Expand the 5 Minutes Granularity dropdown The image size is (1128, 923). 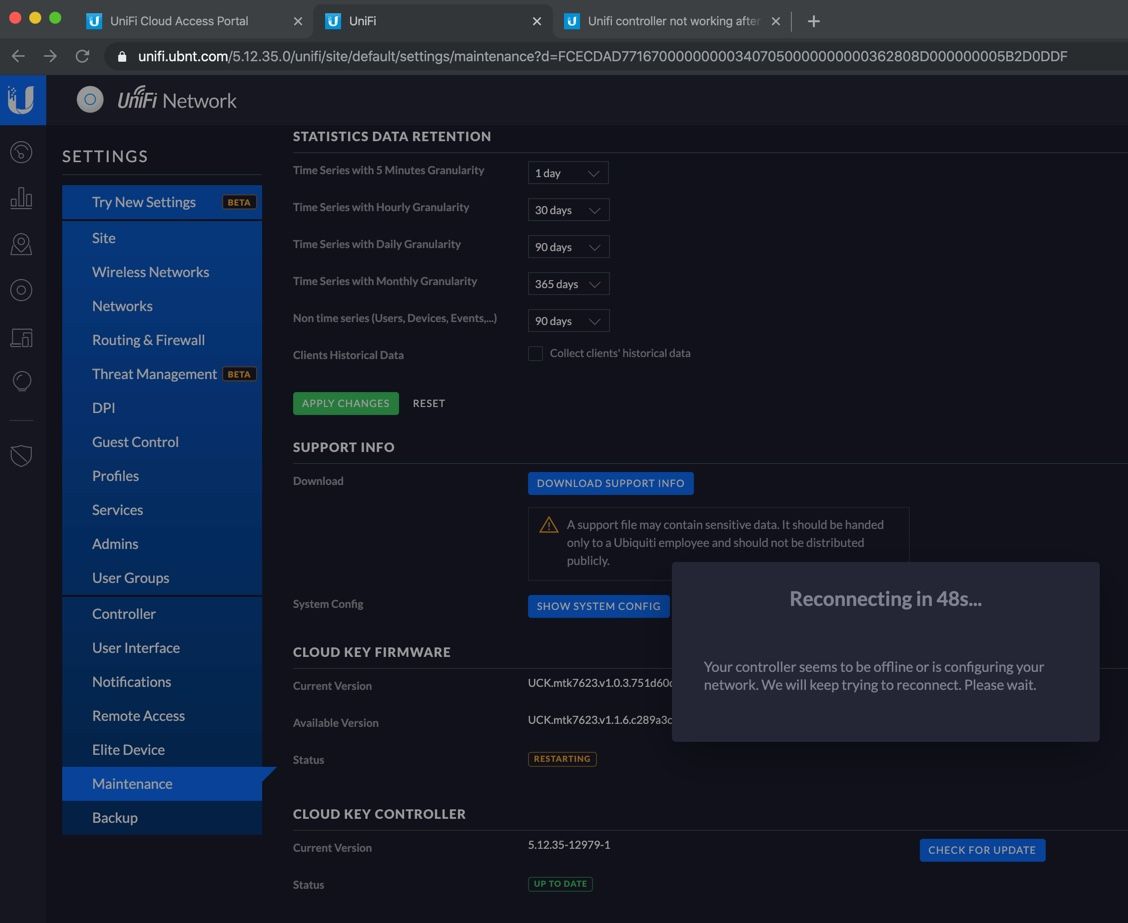pos(567,173)
